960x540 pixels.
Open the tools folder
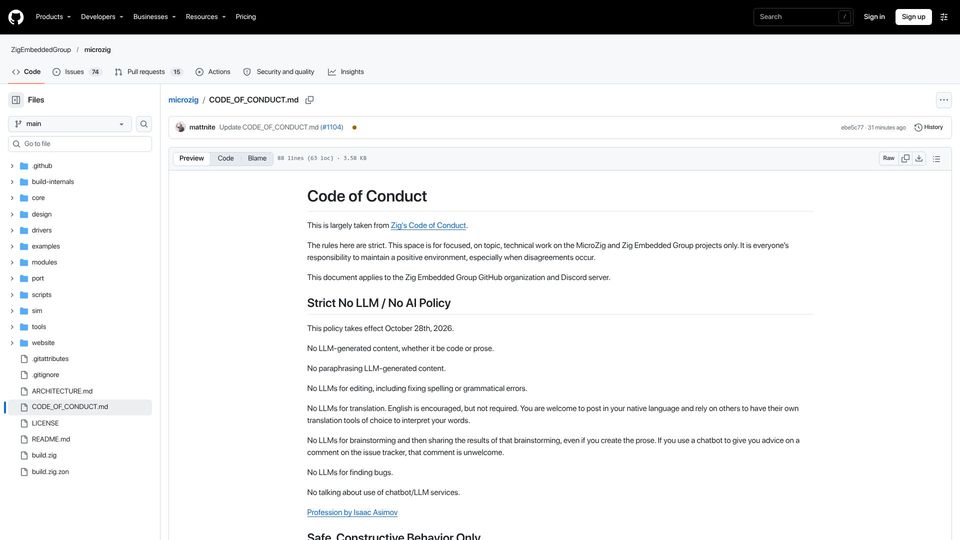point(39,327)
